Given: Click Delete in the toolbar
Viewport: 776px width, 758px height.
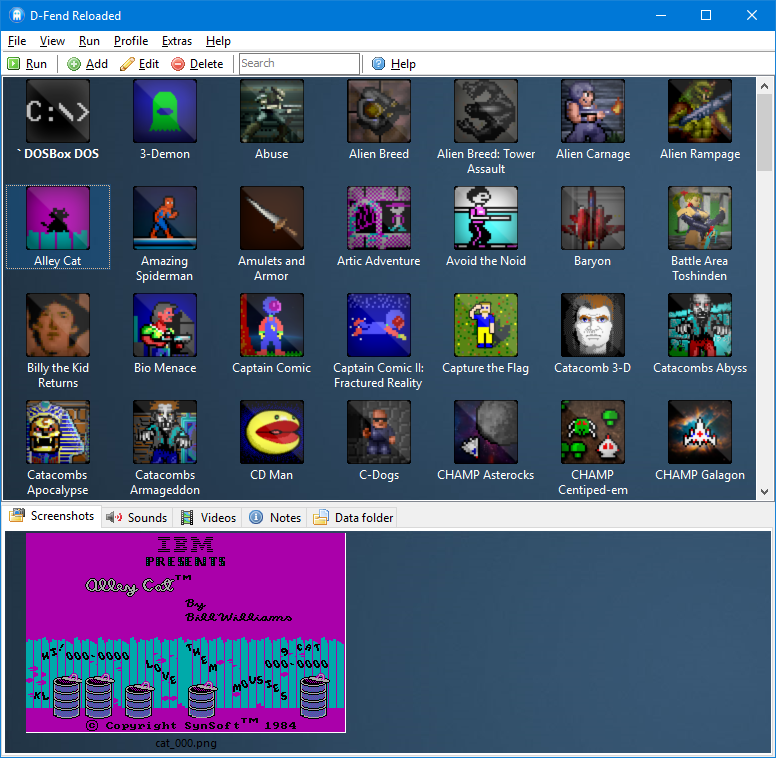Looking at the screenshot, I should (x=197, y=64).
